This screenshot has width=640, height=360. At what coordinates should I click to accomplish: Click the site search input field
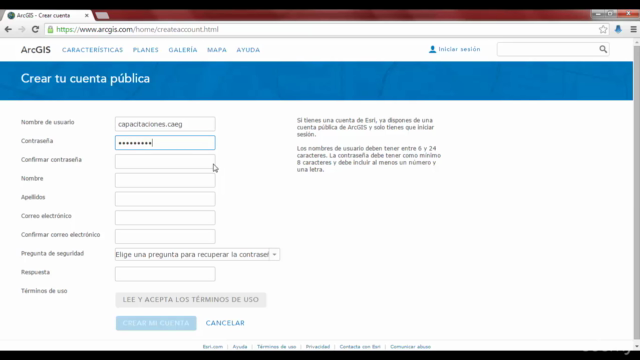548,49
